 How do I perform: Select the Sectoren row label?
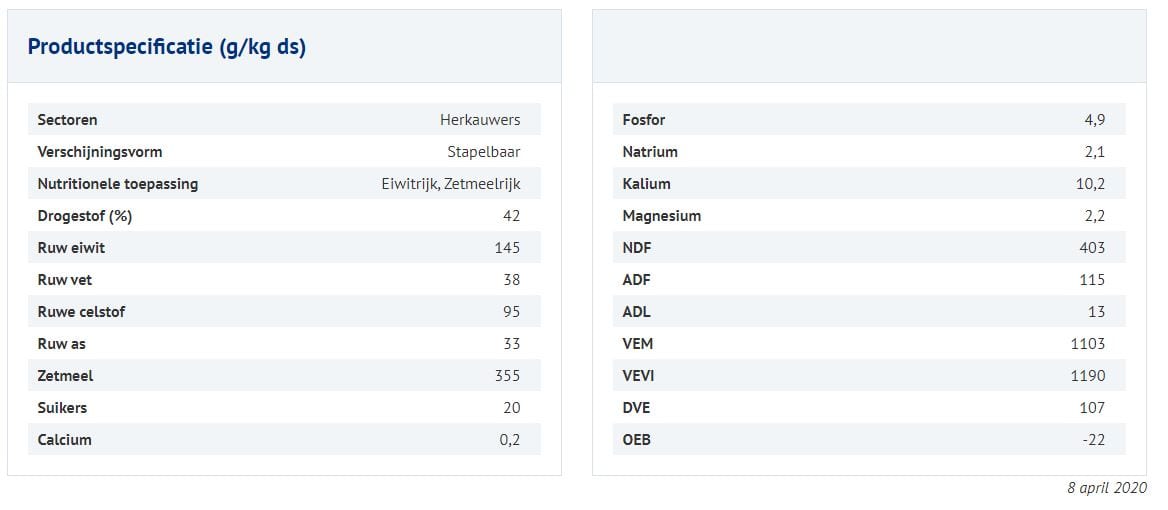pyautogui.click(x=68, y=120)
